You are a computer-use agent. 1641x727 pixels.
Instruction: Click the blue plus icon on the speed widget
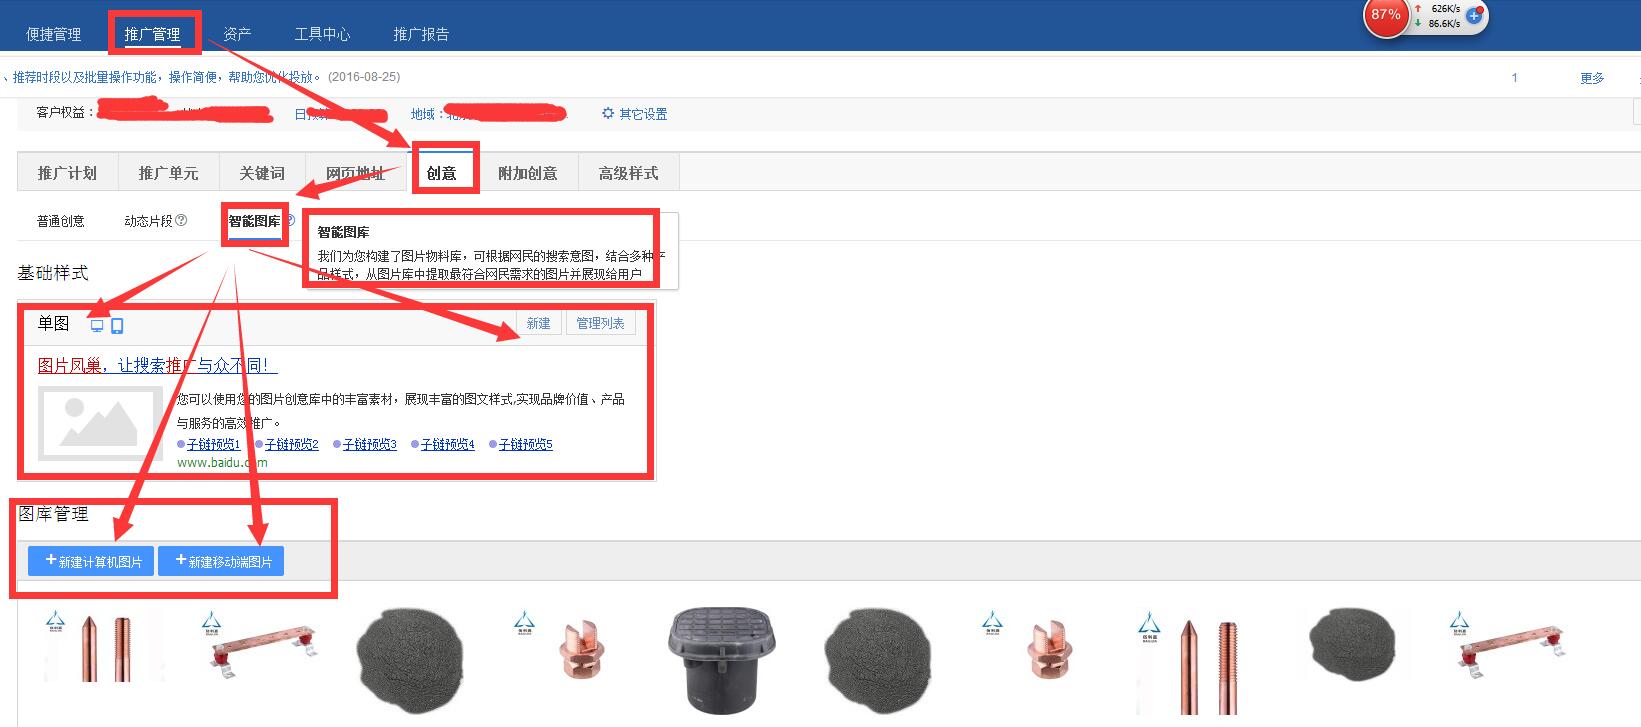(x=1473, y=16)
